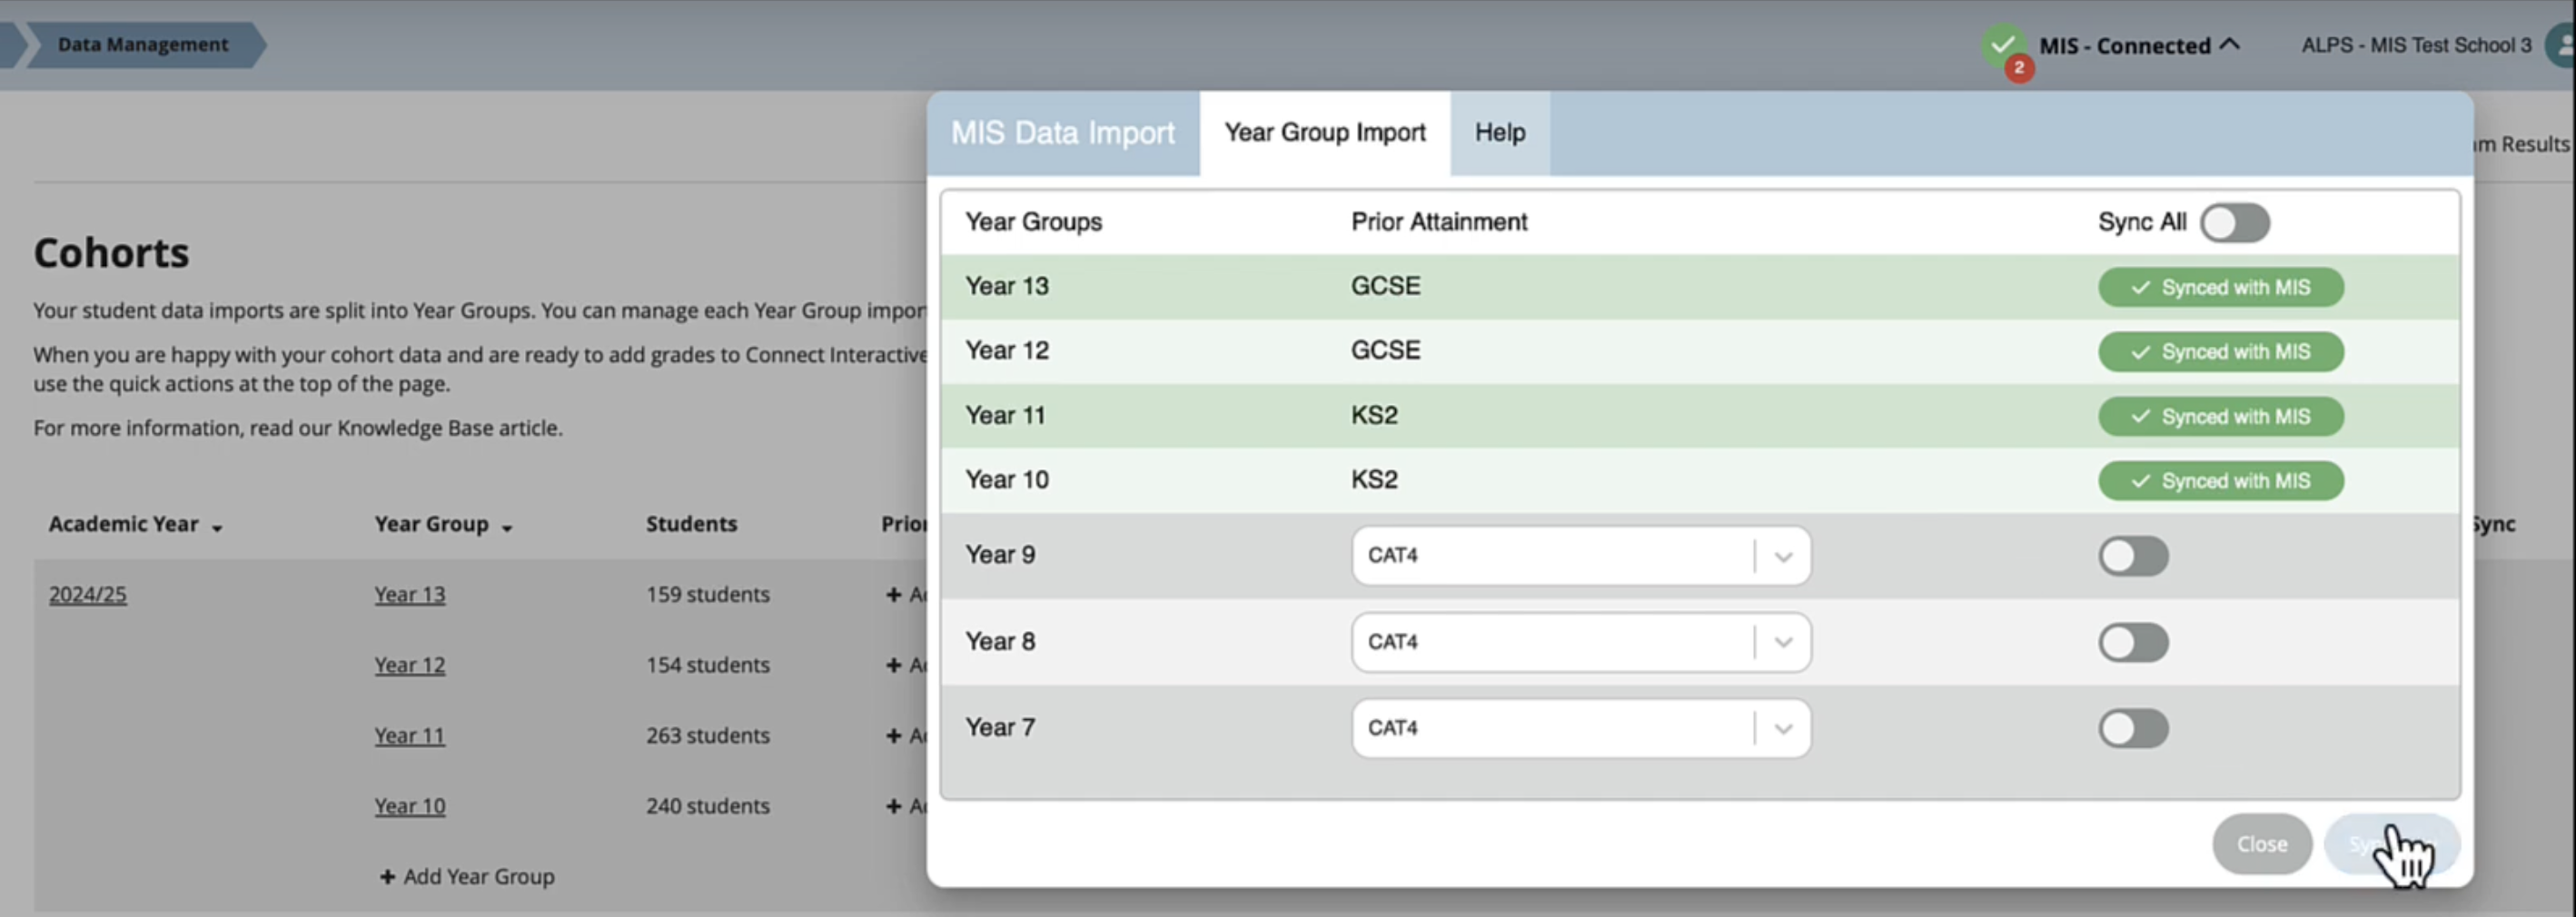Click '240 students' text
This screenshot has width=2576, height=917.
708,806
